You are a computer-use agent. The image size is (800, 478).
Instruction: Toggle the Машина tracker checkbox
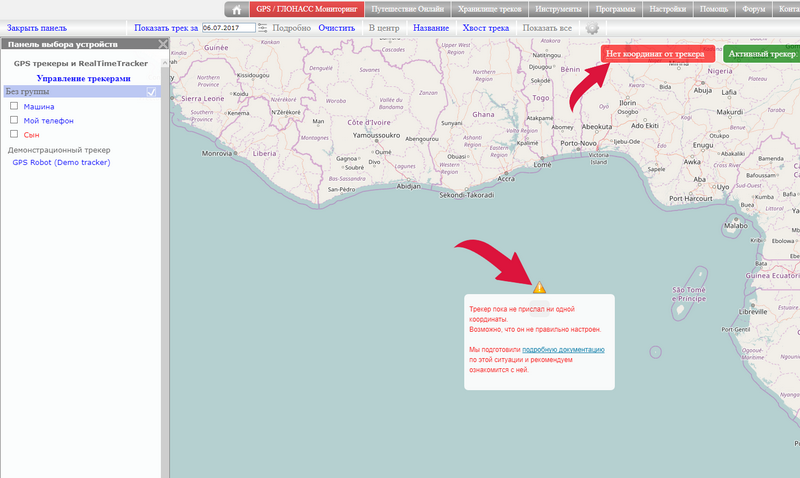(14, 105)
